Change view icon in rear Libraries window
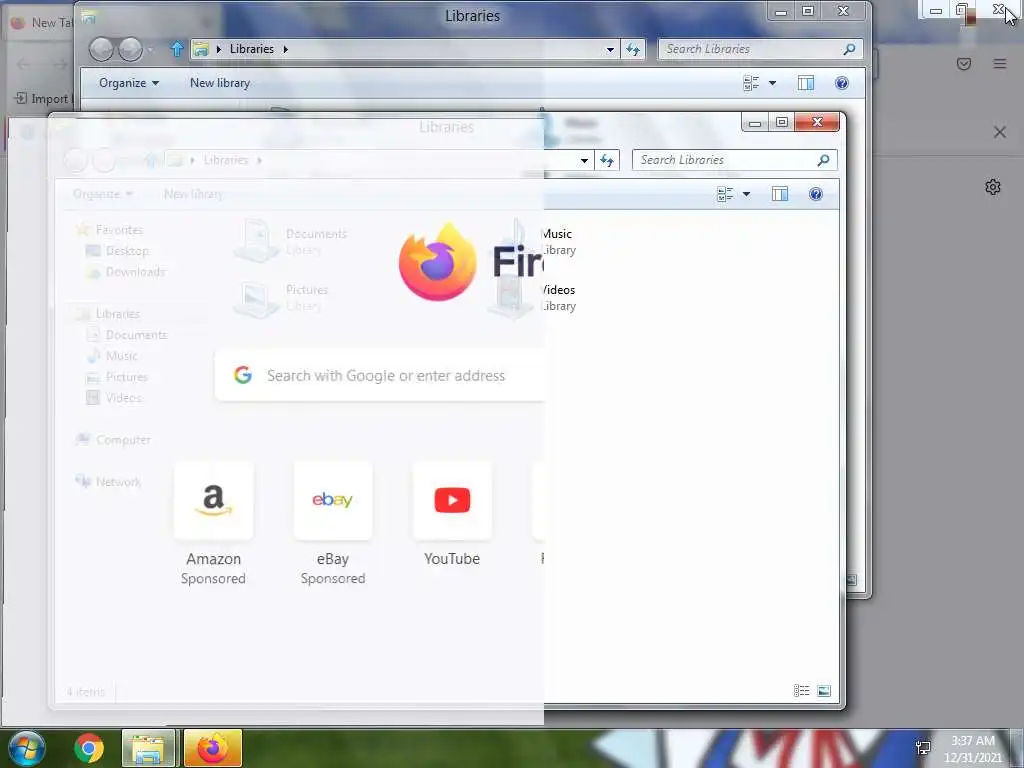 (x=751, y=83)
